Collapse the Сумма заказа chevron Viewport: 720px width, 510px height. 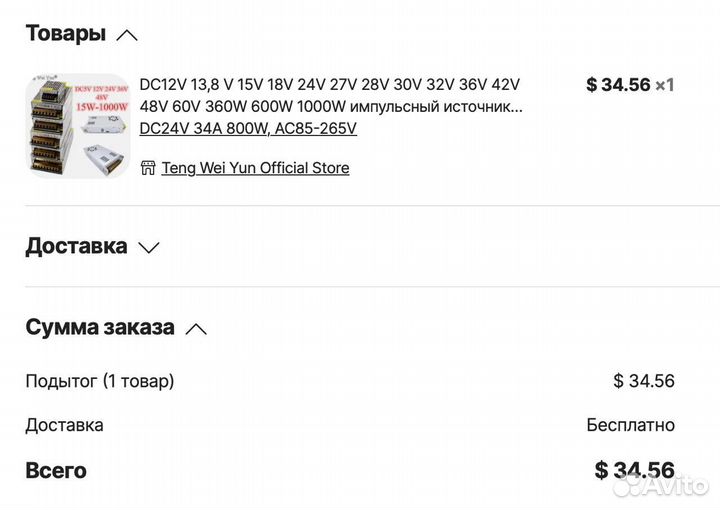(x=196, y=328)
